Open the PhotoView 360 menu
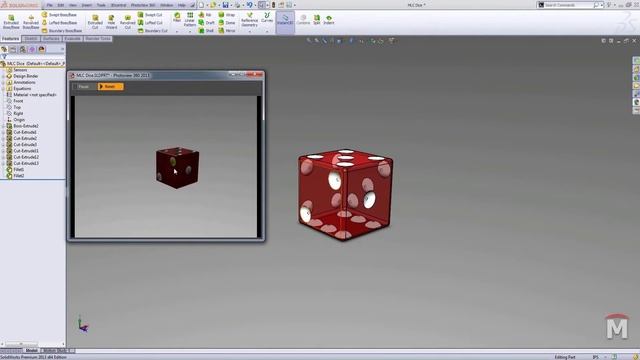The image size is (640, 360). [x=143, y=5]
